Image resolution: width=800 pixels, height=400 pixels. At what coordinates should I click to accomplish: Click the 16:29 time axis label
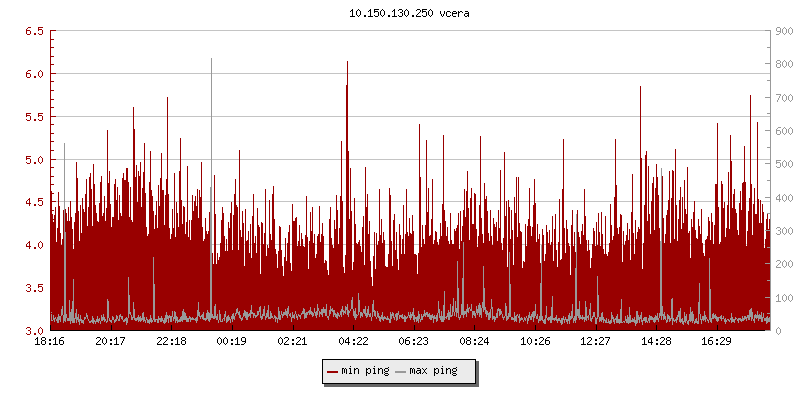point(717,342)
